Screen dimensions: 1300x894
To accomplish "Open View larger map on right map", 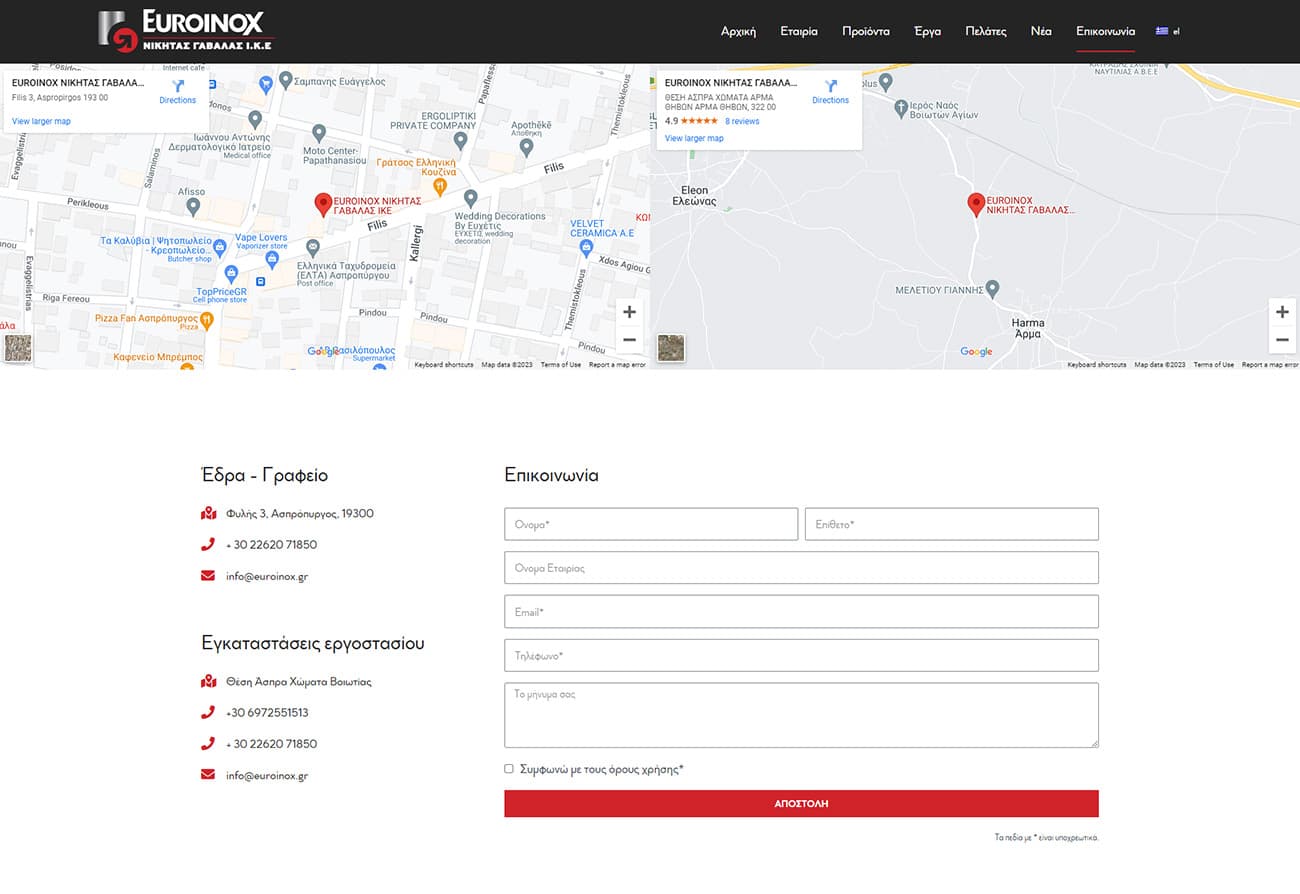I will [694, 138].
